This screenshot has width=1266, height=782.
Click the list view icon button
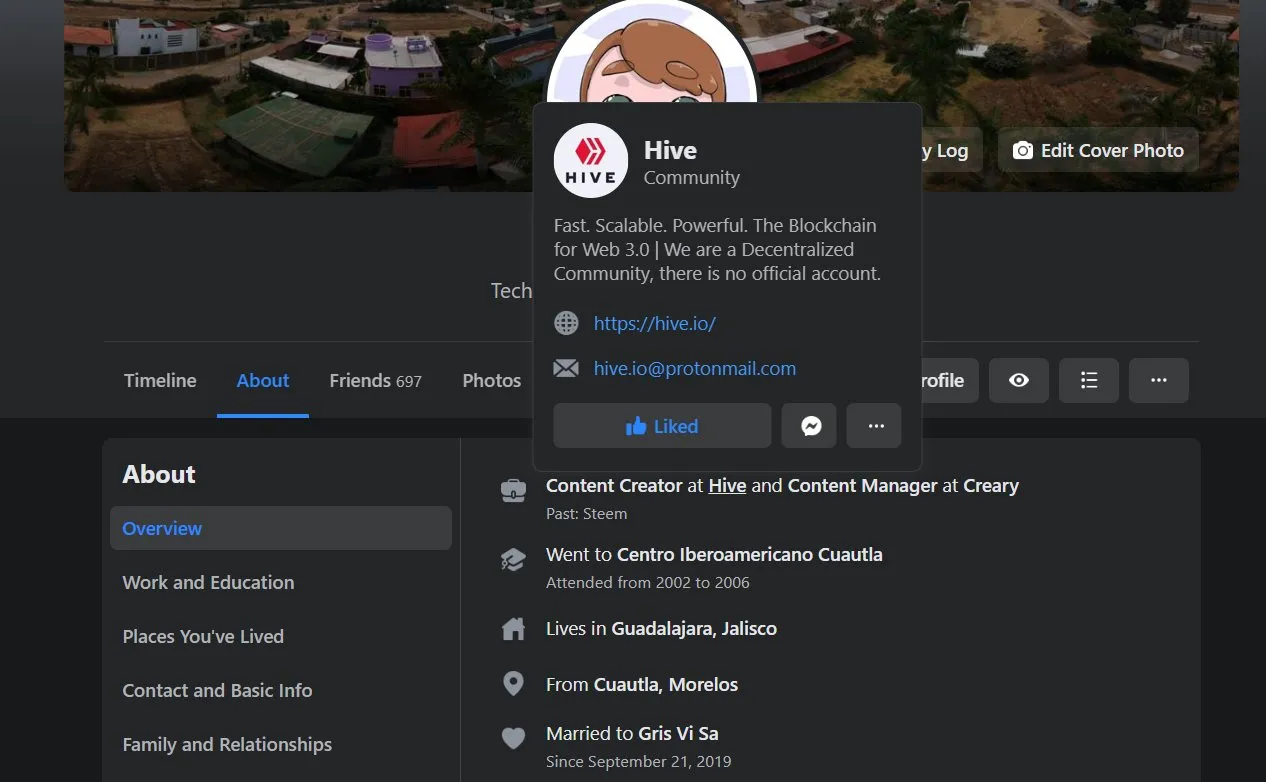[x=1089, y=380]
